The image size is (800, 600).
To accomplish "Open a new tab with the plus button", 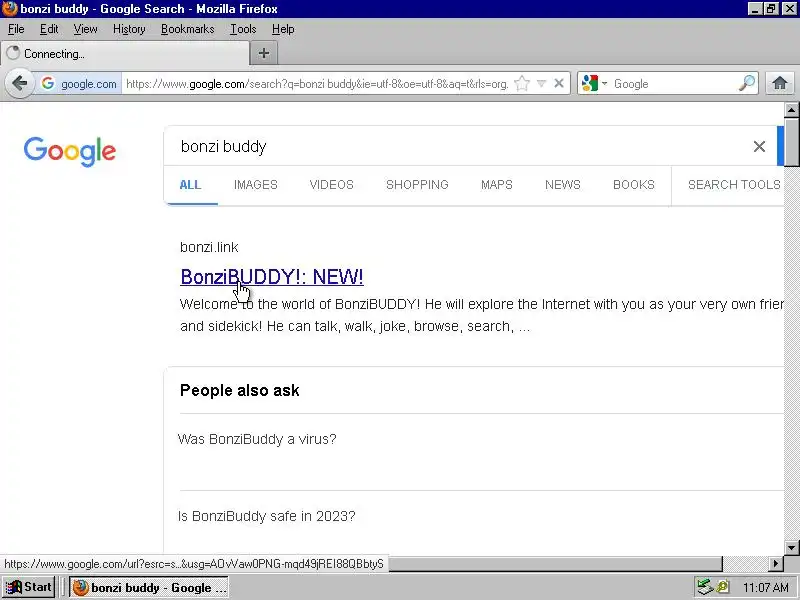I will pos(264,53).
